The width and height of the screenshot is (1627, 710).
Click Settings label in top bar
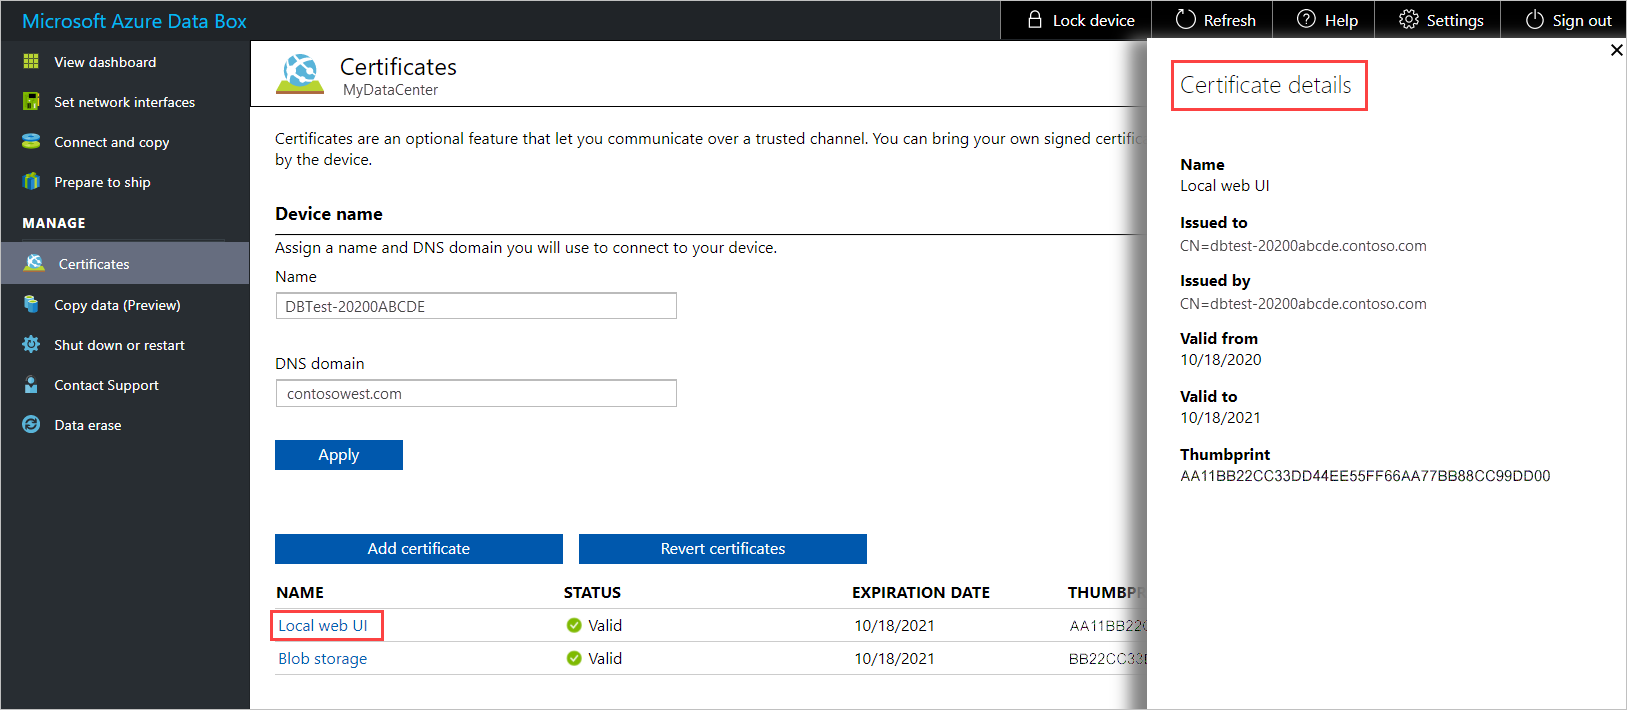pos(1455,20)
